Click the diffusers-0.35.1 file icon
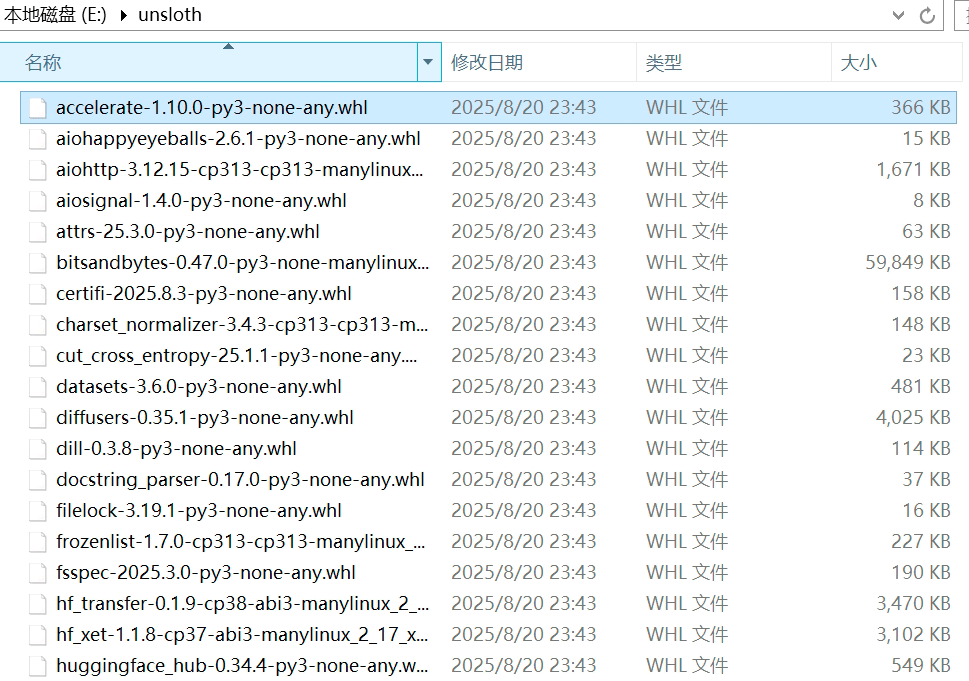Screen dimensions: 969x681 [38, 418]
